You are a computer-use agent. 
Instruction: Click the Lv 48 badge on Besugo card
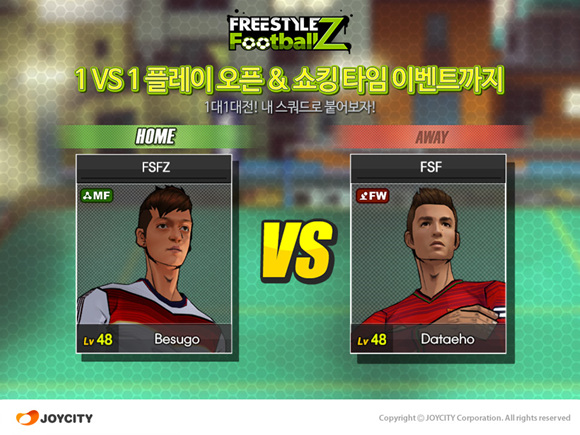[x=98, y=340]
